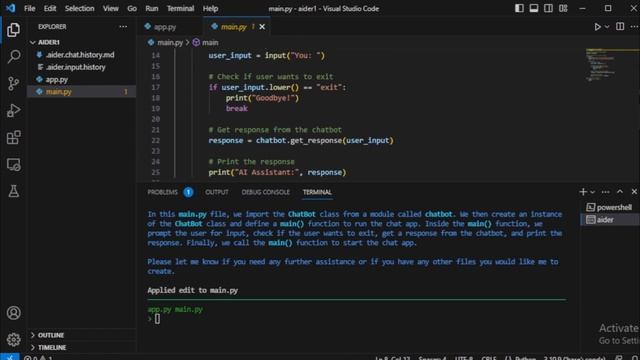Open the Explorer view in activity bar
Image resolution: width=640 pixels, height=360 pixels.
click(13, 30)
